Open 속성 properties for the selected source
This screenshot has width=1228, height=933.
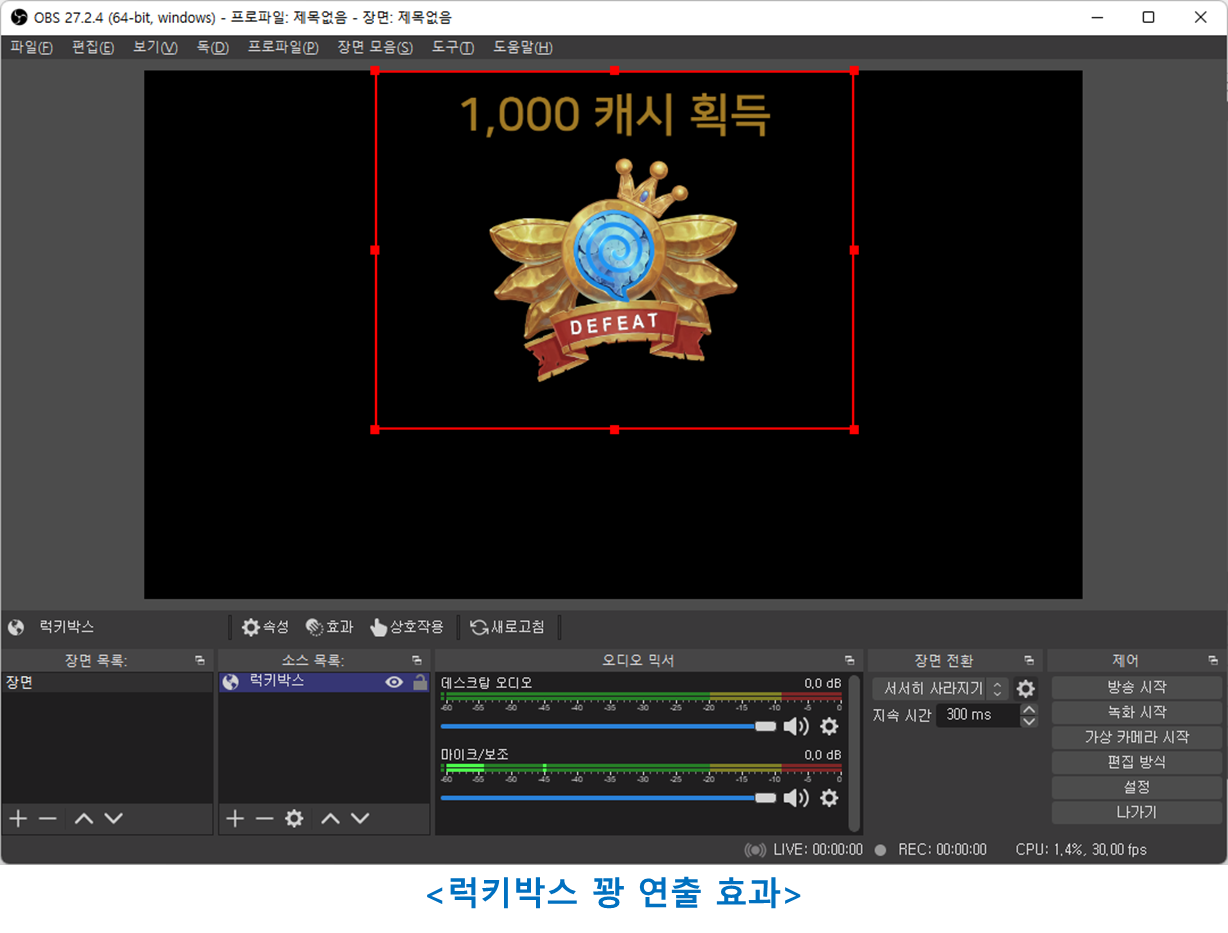click(265, 627)
